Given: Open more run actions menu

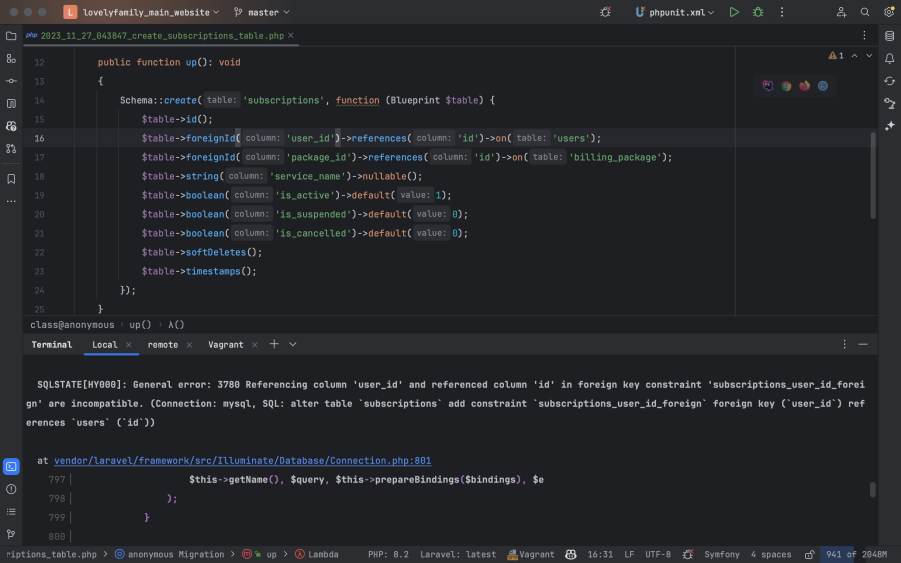Looking at the screenshot, I should tap(781, 12).
